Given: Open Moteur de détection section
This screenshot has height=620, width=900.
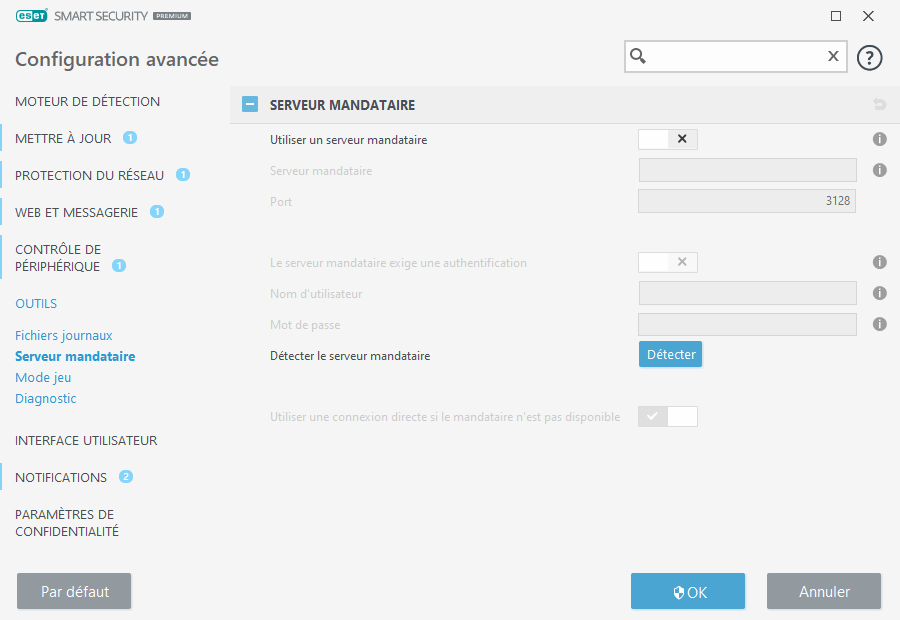Looking at the screenshot, I should (x=87, y=102).
